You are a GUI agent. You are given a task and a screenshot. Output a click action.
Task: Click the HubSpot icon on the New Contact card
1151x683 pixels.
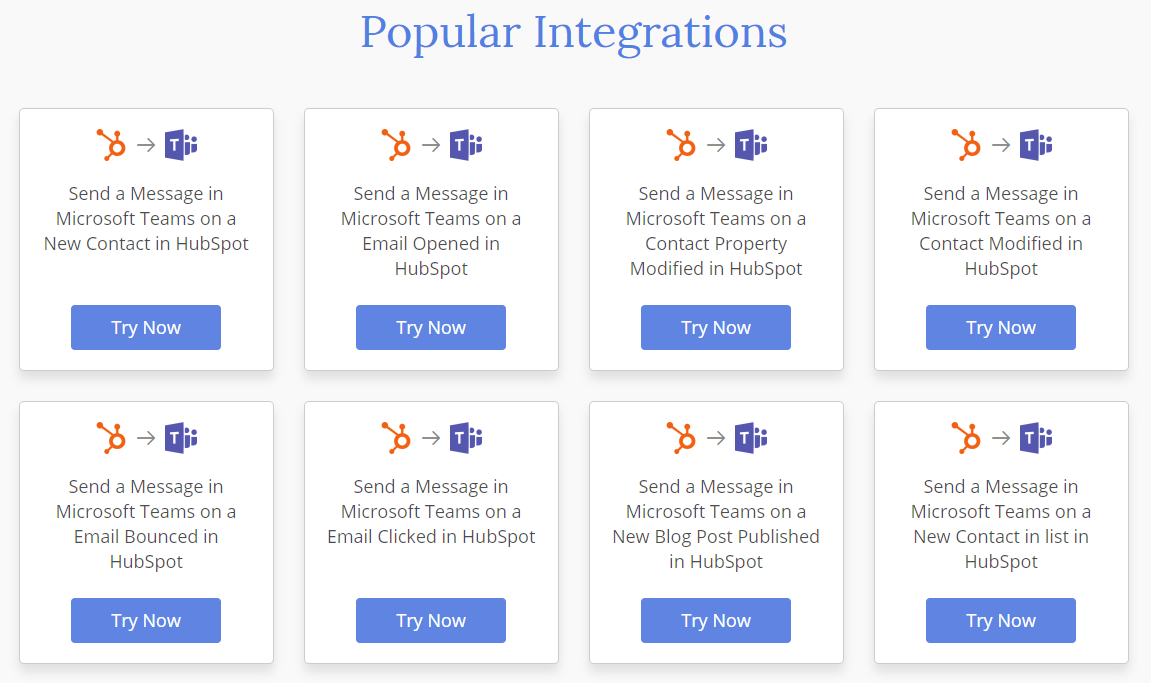110,144
